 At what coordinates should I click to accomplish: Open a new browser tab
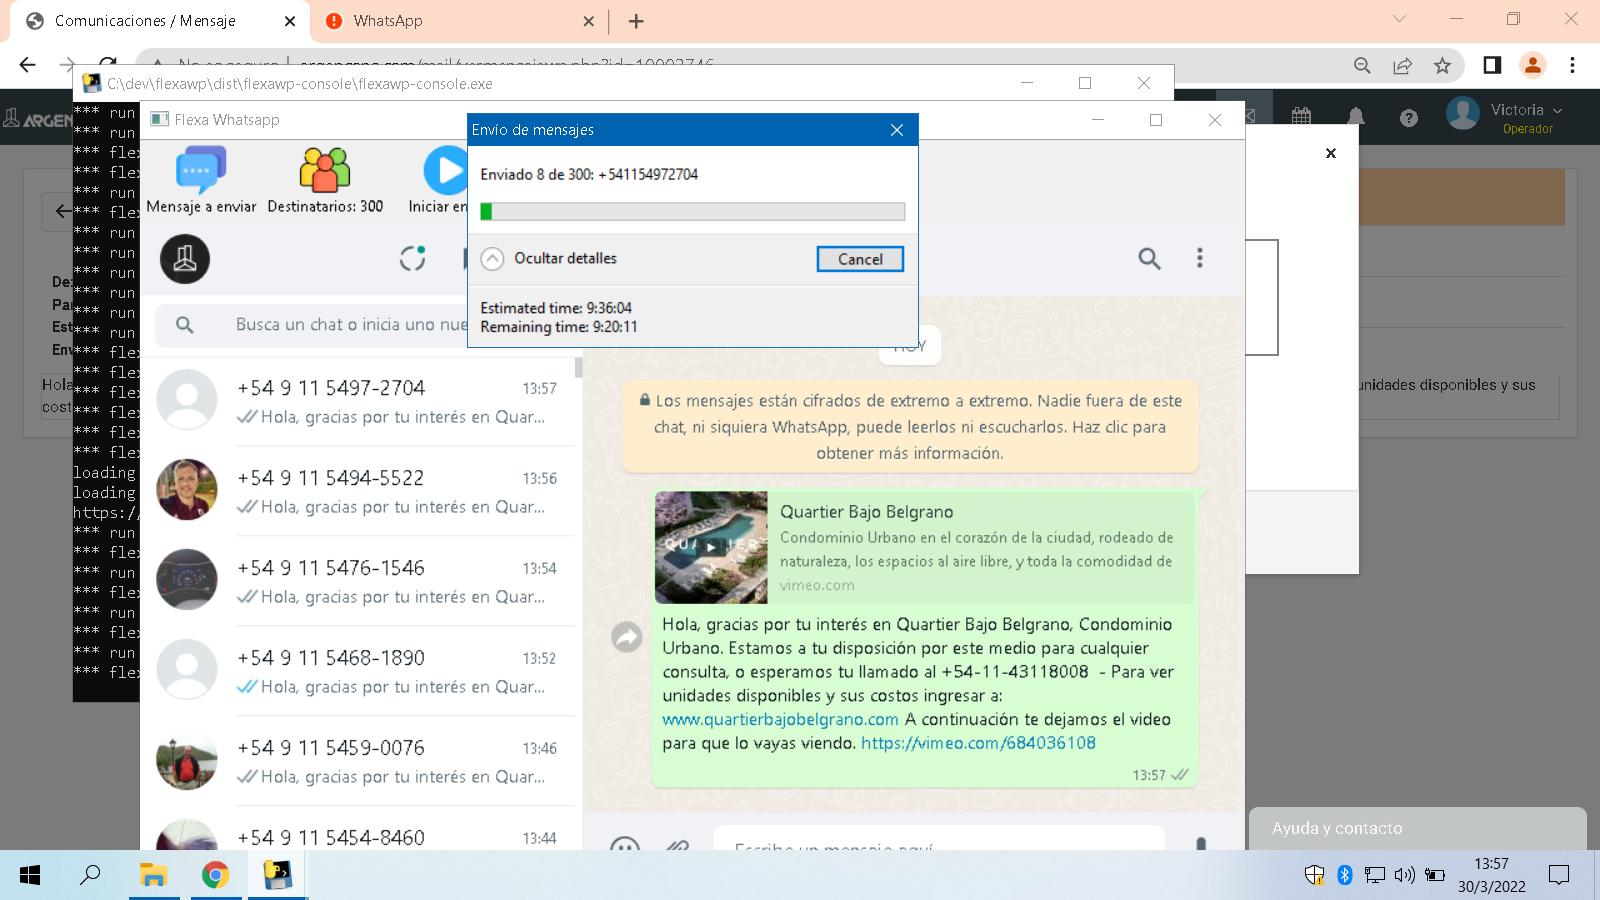pyautogui.click(x=636, y=21)
